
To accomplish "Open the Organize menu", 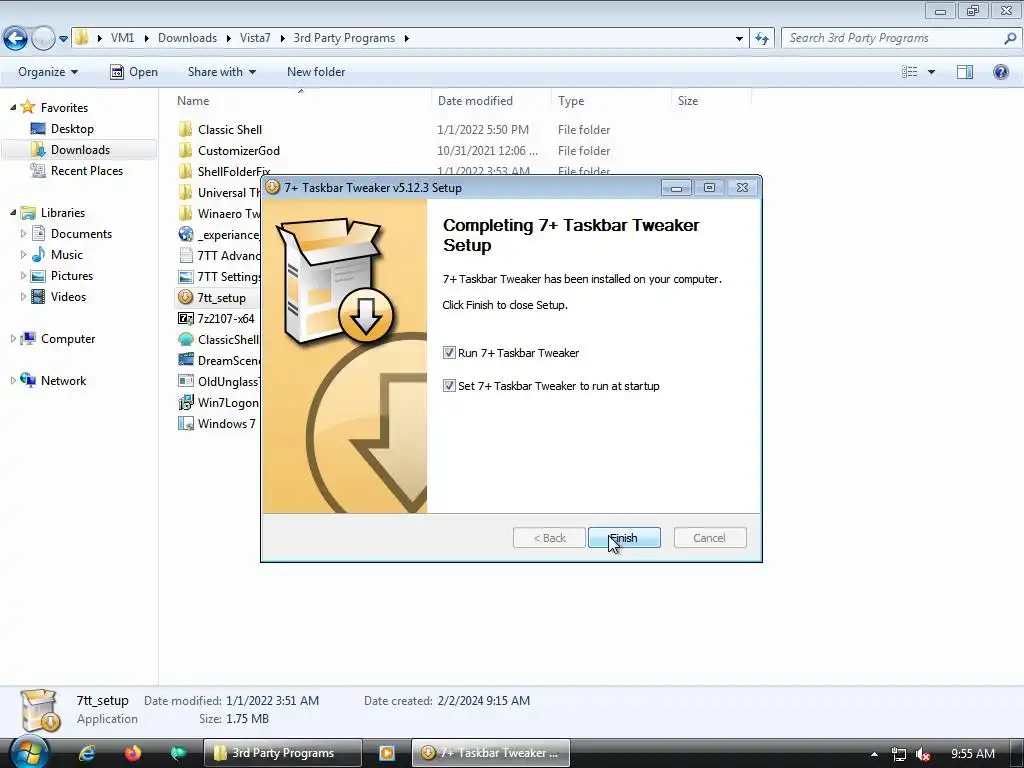I will coord(48,72).
